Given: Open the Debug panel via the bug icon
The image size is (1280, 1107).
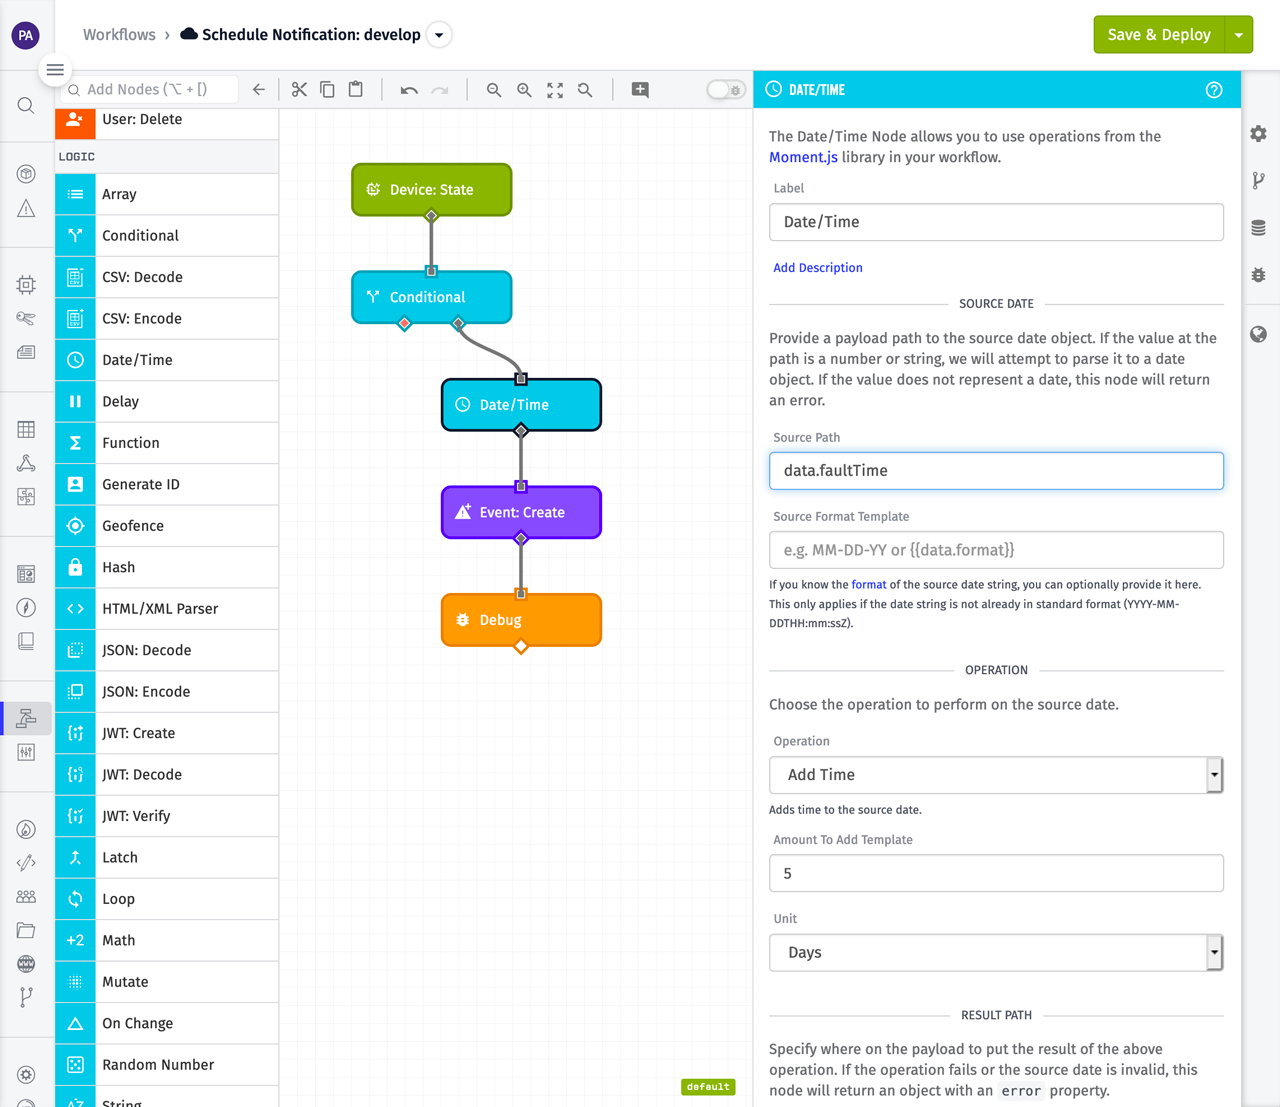Looking at the screenshot, I should pyautogui.click(x=1258, y=274).
